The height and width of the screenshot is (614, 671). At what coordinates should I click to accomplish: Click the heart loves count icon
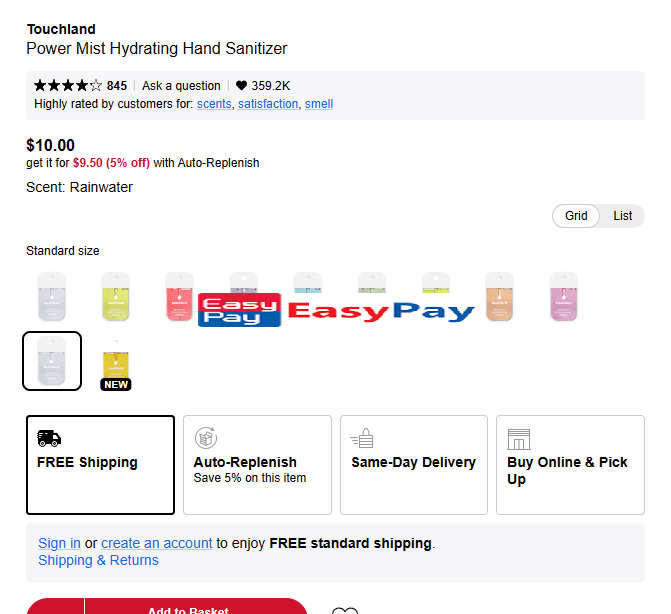click(241, 86)
